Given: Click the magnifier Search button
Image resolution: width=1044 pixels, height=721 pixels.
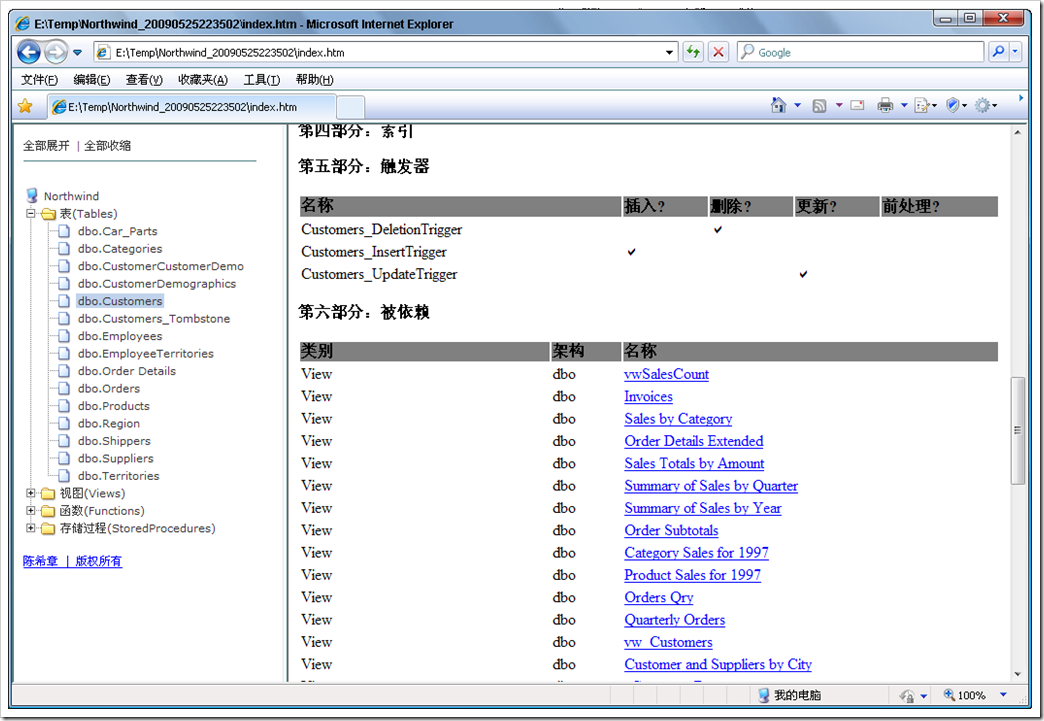Looking at the screenshot, I should pos(998,52).
